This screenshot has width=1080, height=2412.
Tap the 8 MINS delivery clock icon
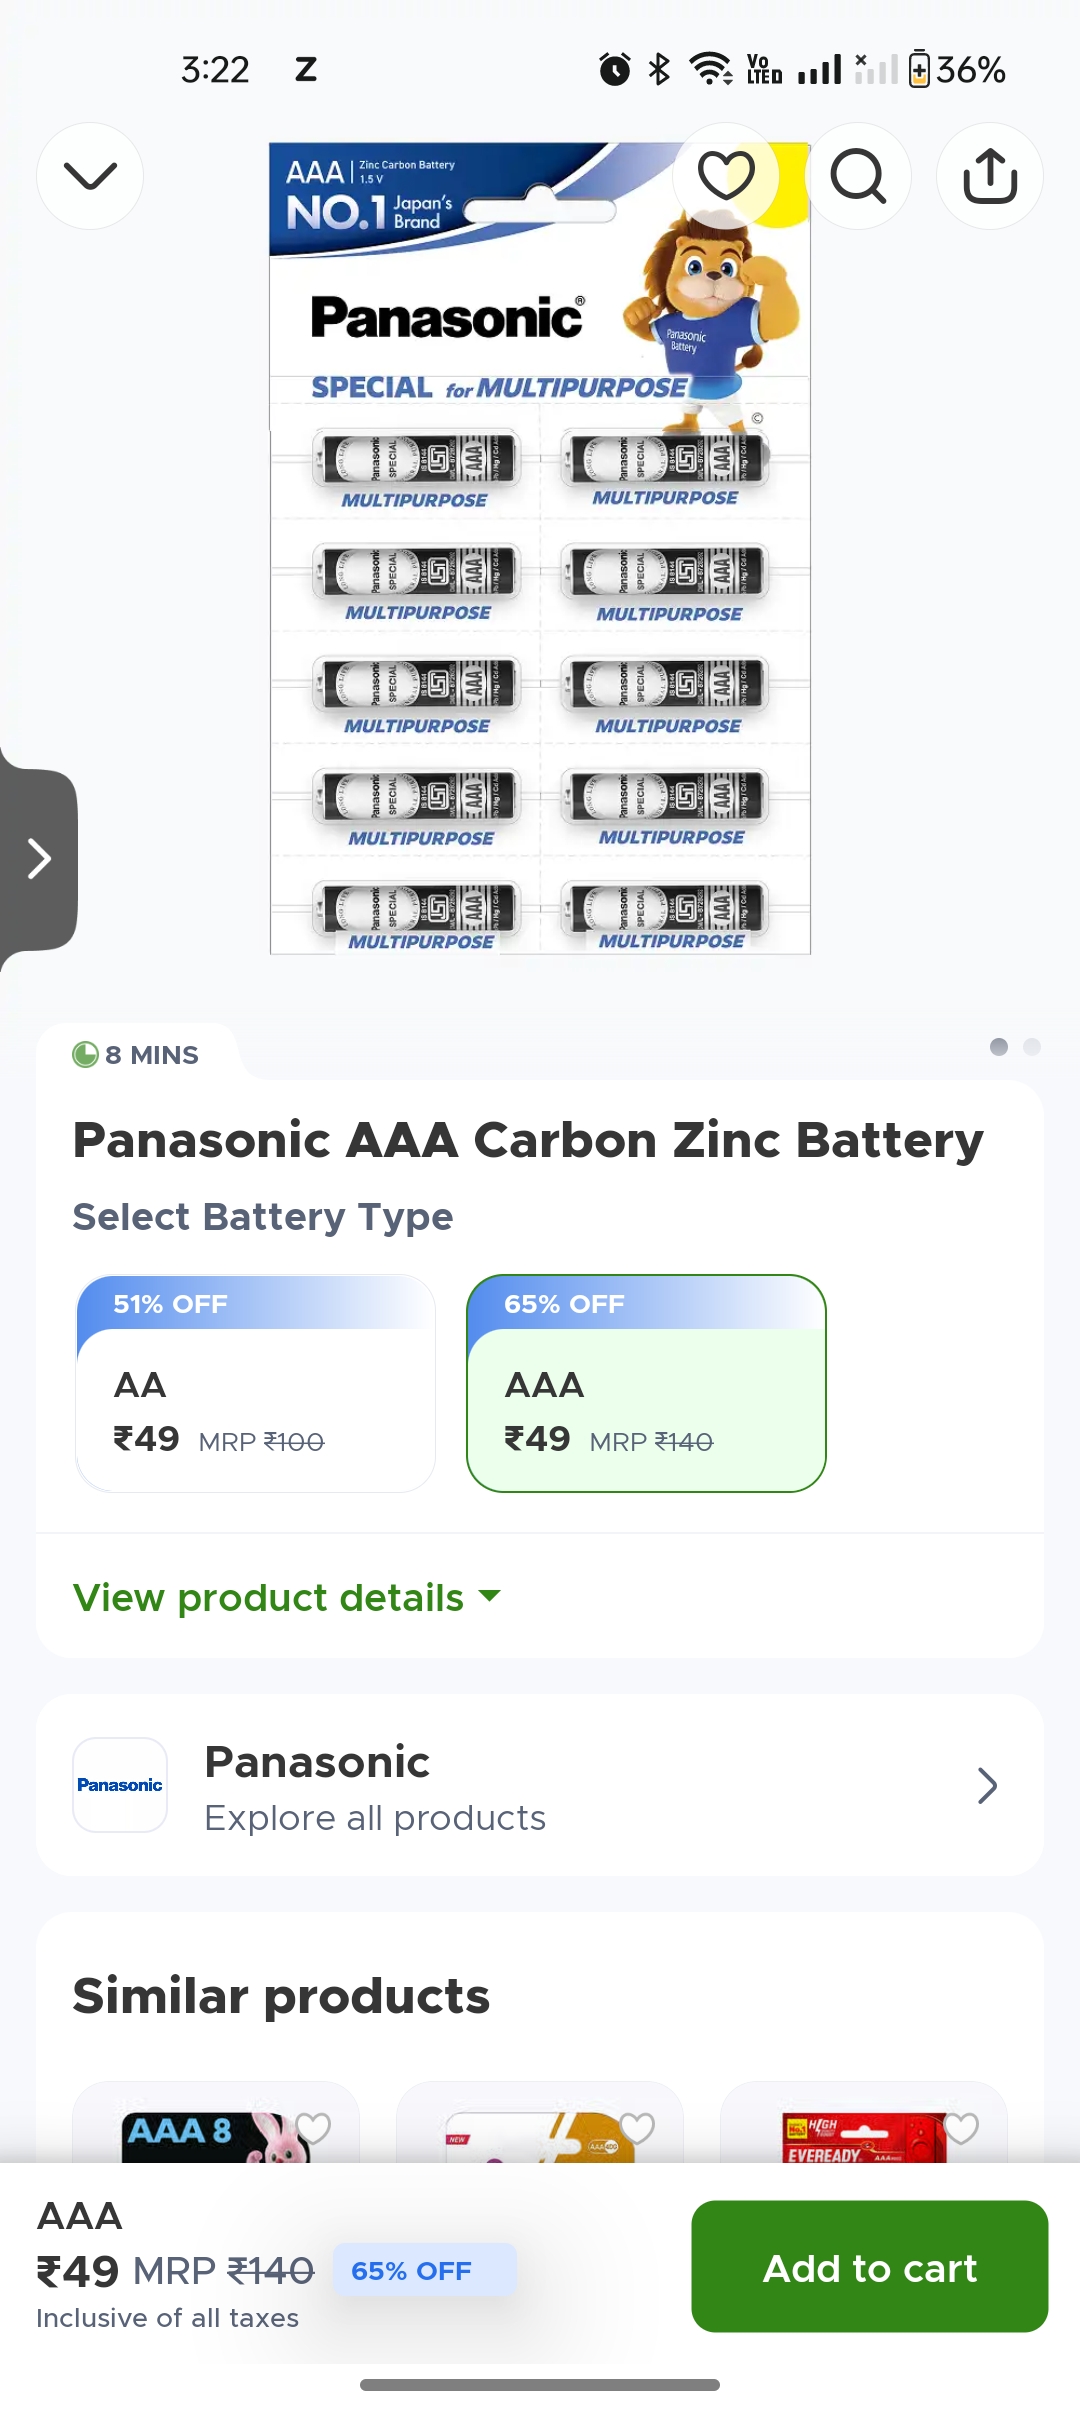(85, 1054)
